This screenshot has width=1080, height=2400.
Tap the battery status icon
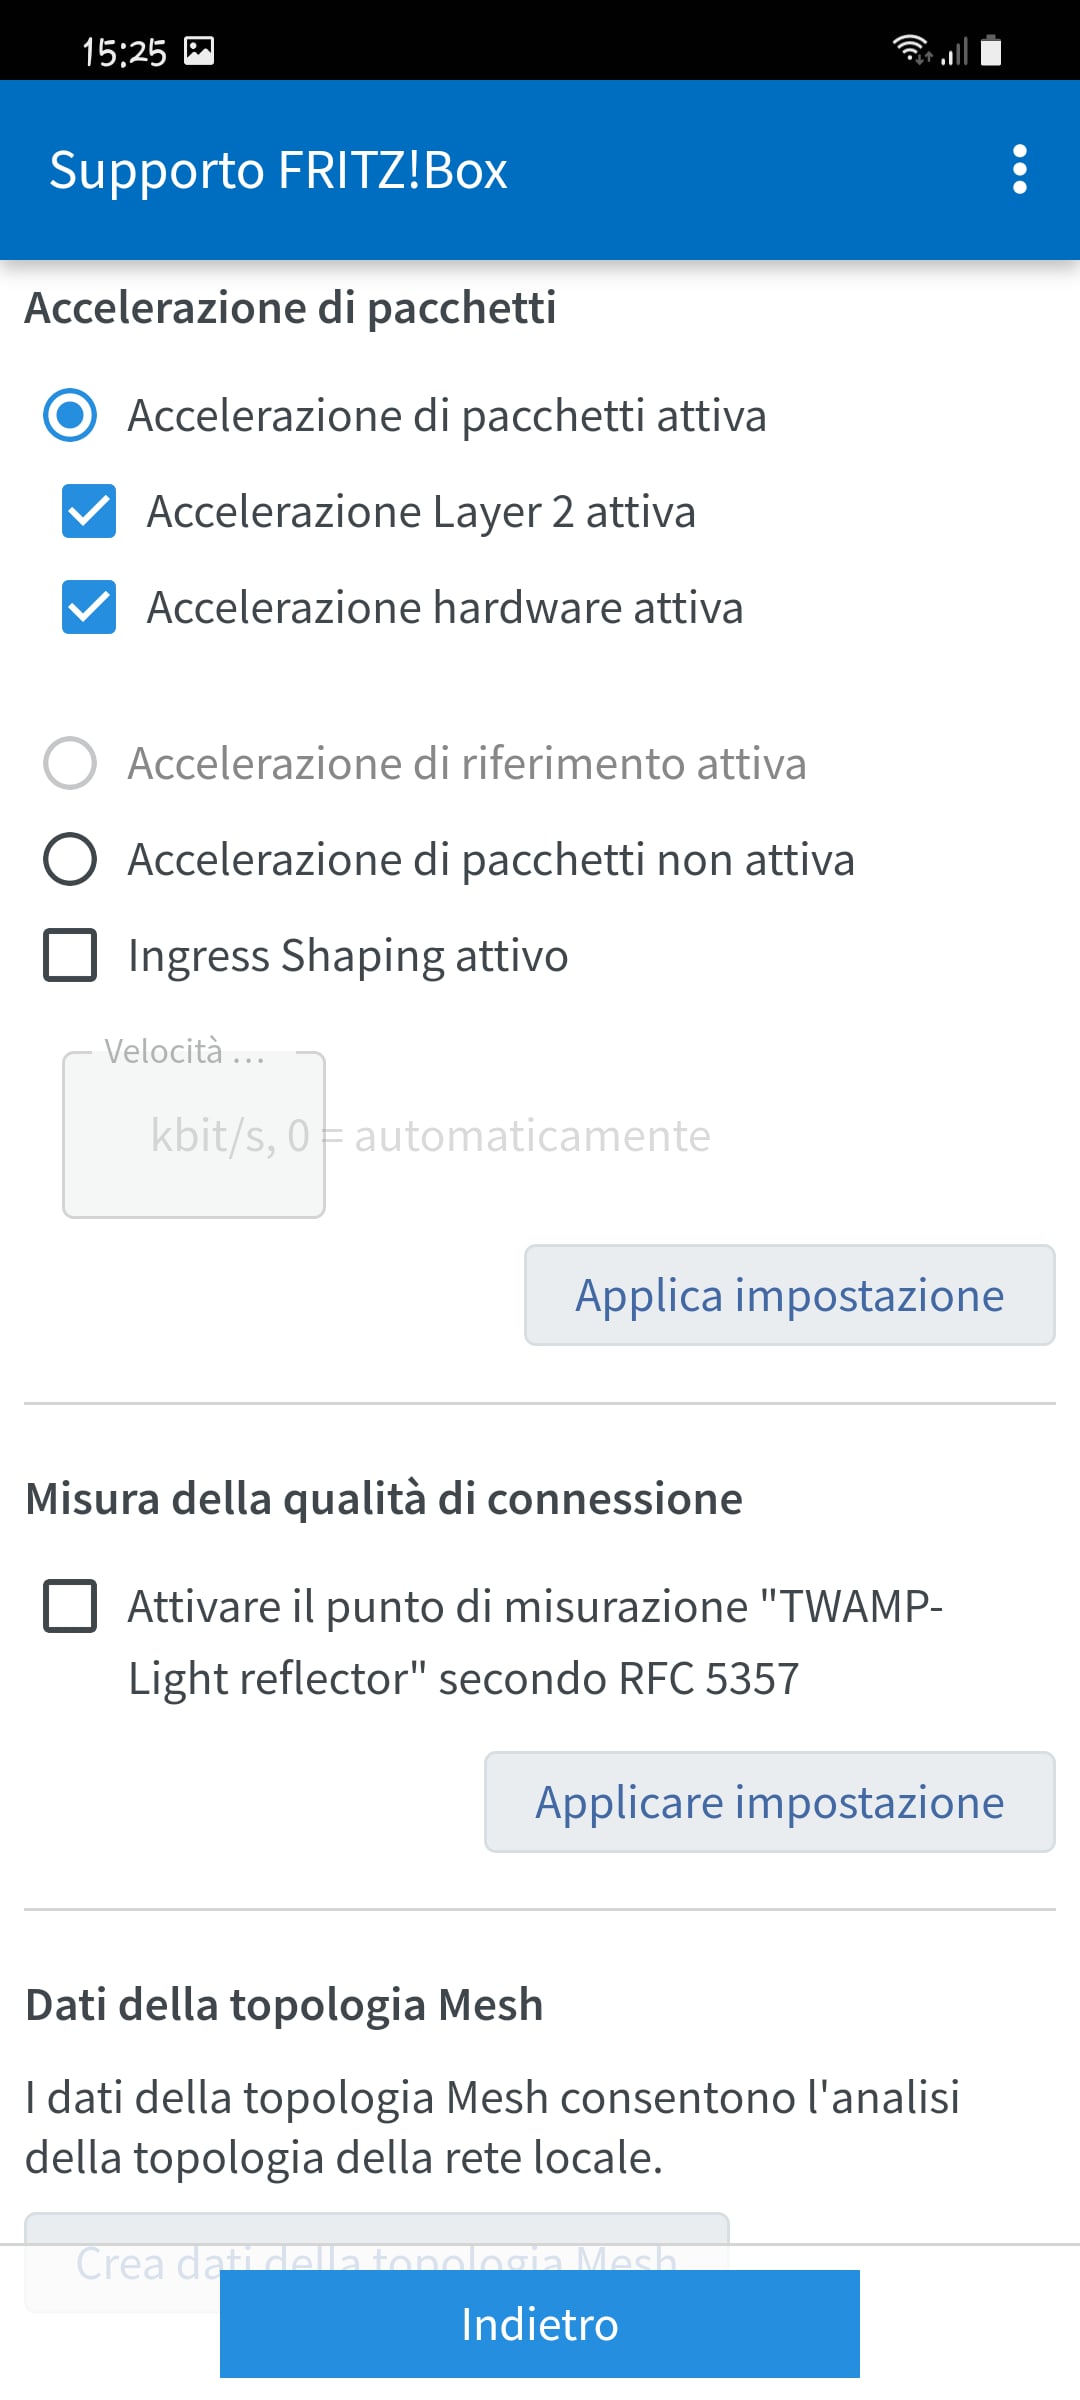tap(991, 49)
